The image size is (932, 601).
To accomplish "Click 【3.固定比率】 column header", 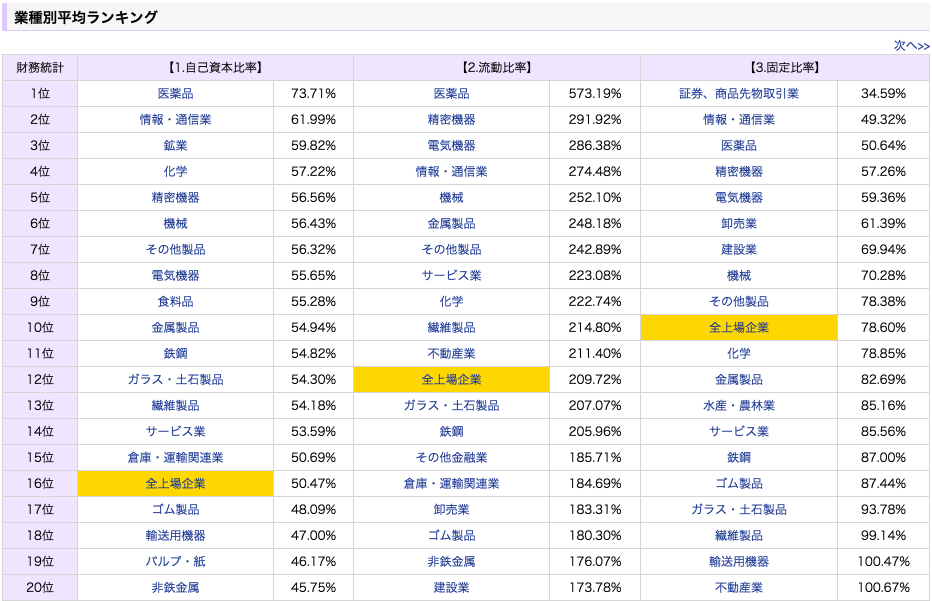I will click(785, 68).
